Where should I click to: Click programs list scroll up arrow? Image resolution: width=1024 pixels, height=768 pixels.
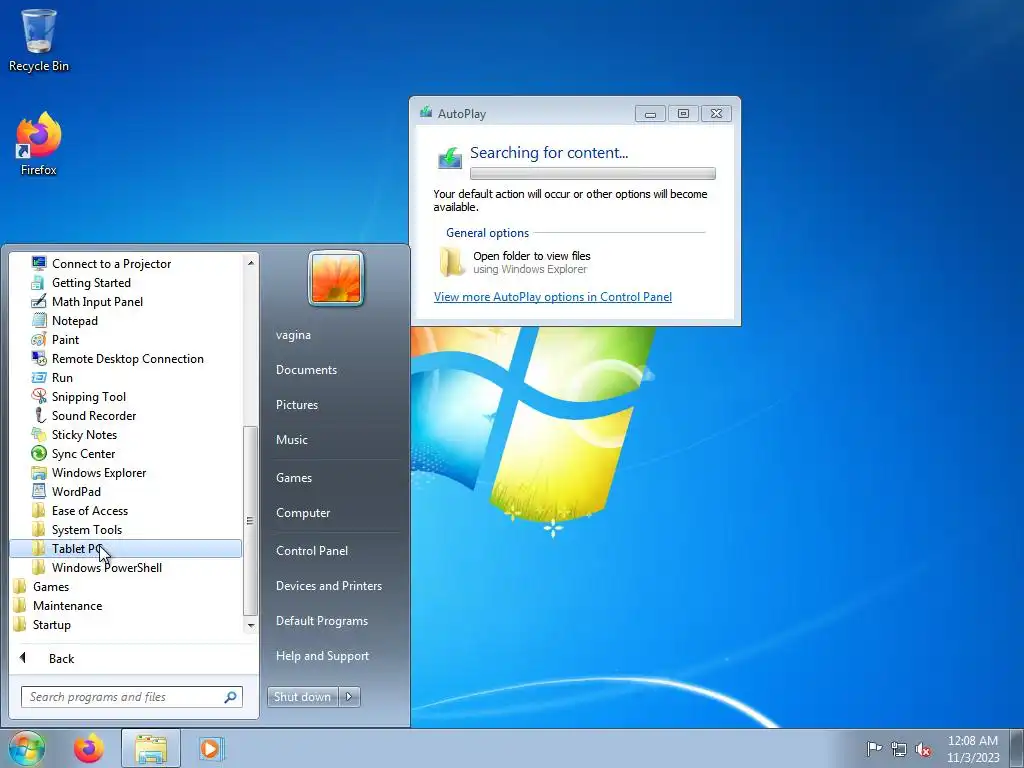[250, 263]
